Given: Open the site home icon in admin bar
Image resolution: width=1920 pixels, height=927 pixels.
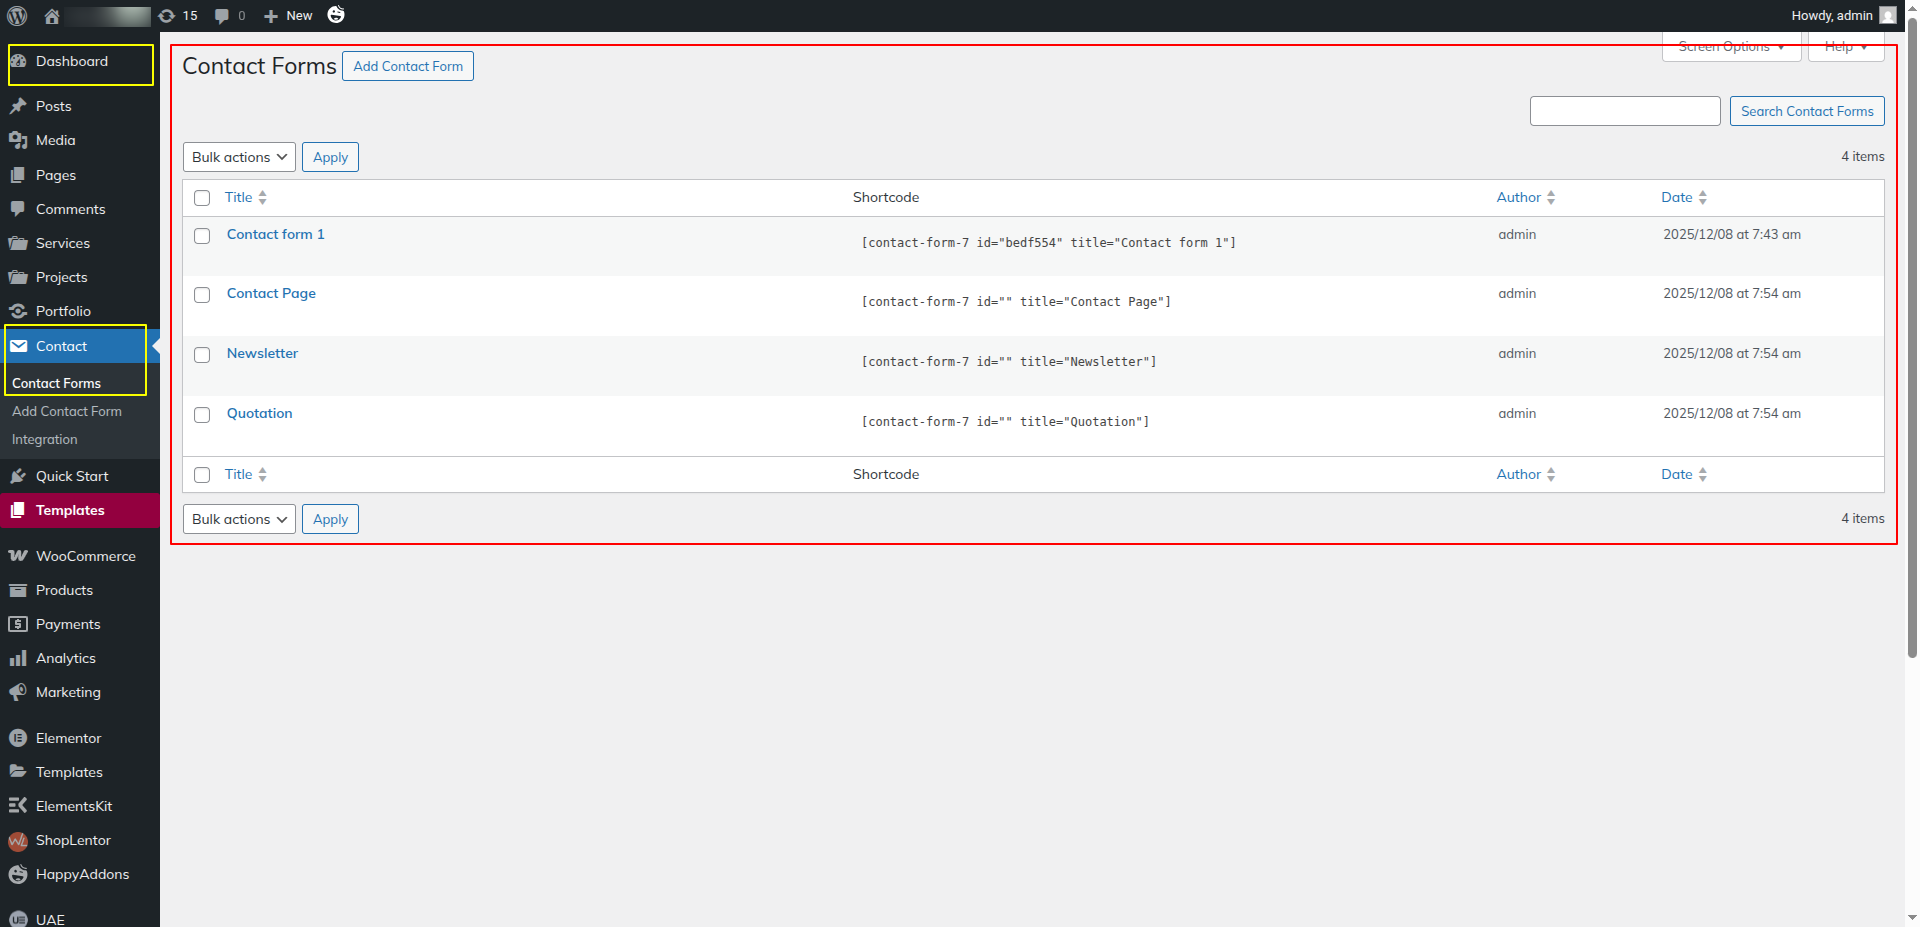Looking at the screenshot, I should coord(52,16).
